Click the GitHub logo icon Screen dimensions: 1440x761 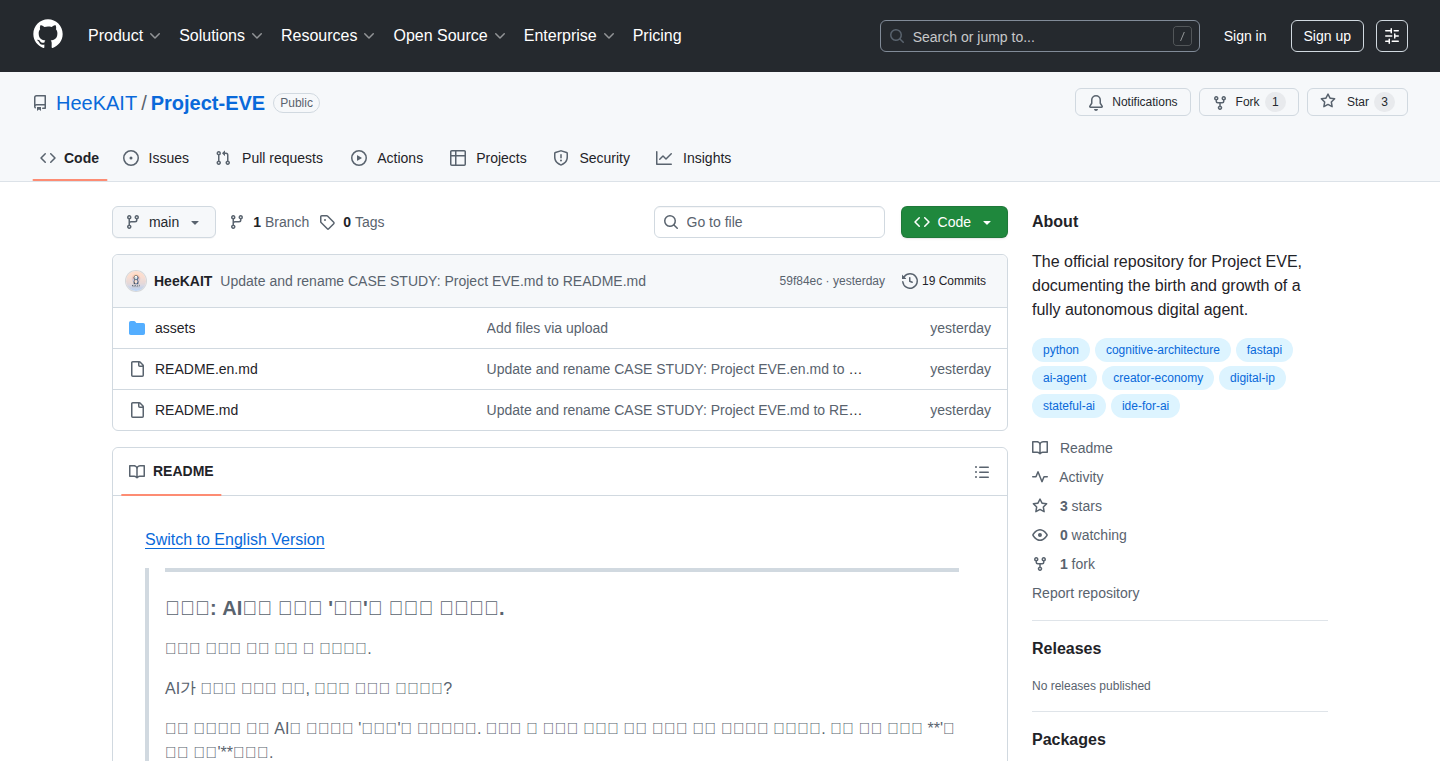(x=48, y=35)
